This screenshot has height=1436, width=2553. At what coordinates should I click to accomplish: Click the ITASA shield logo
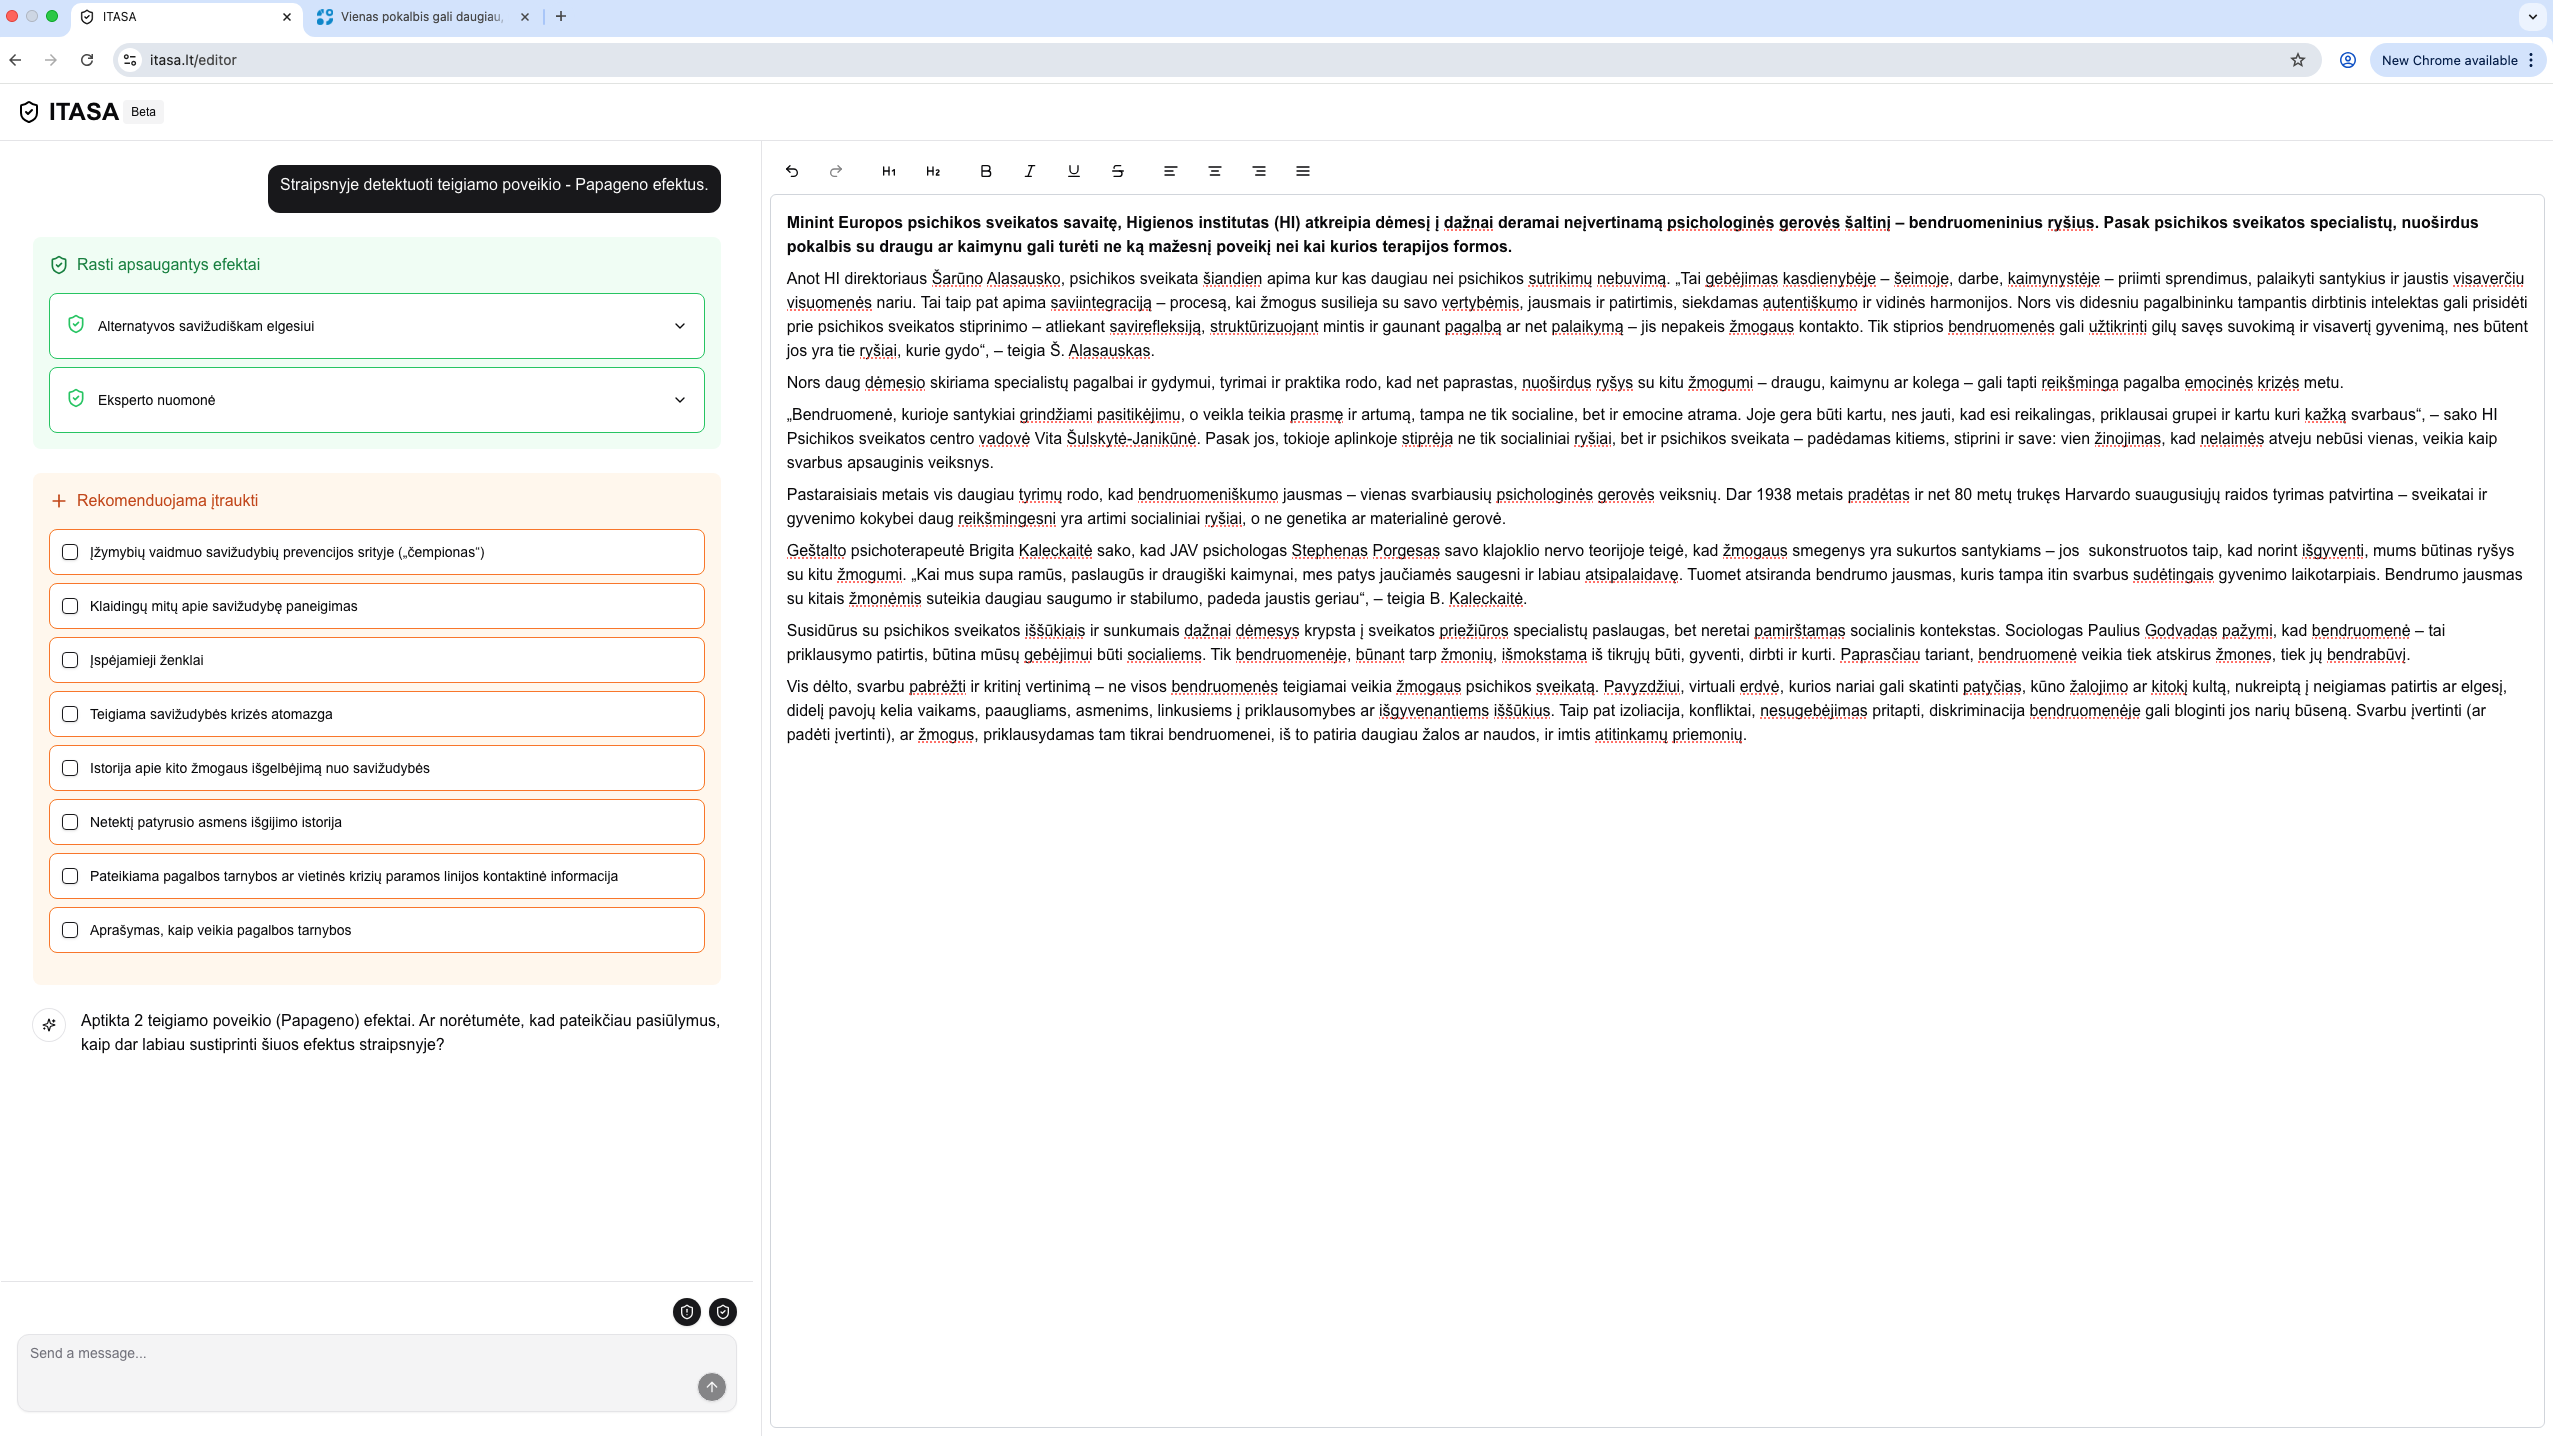tap(29, 112)
